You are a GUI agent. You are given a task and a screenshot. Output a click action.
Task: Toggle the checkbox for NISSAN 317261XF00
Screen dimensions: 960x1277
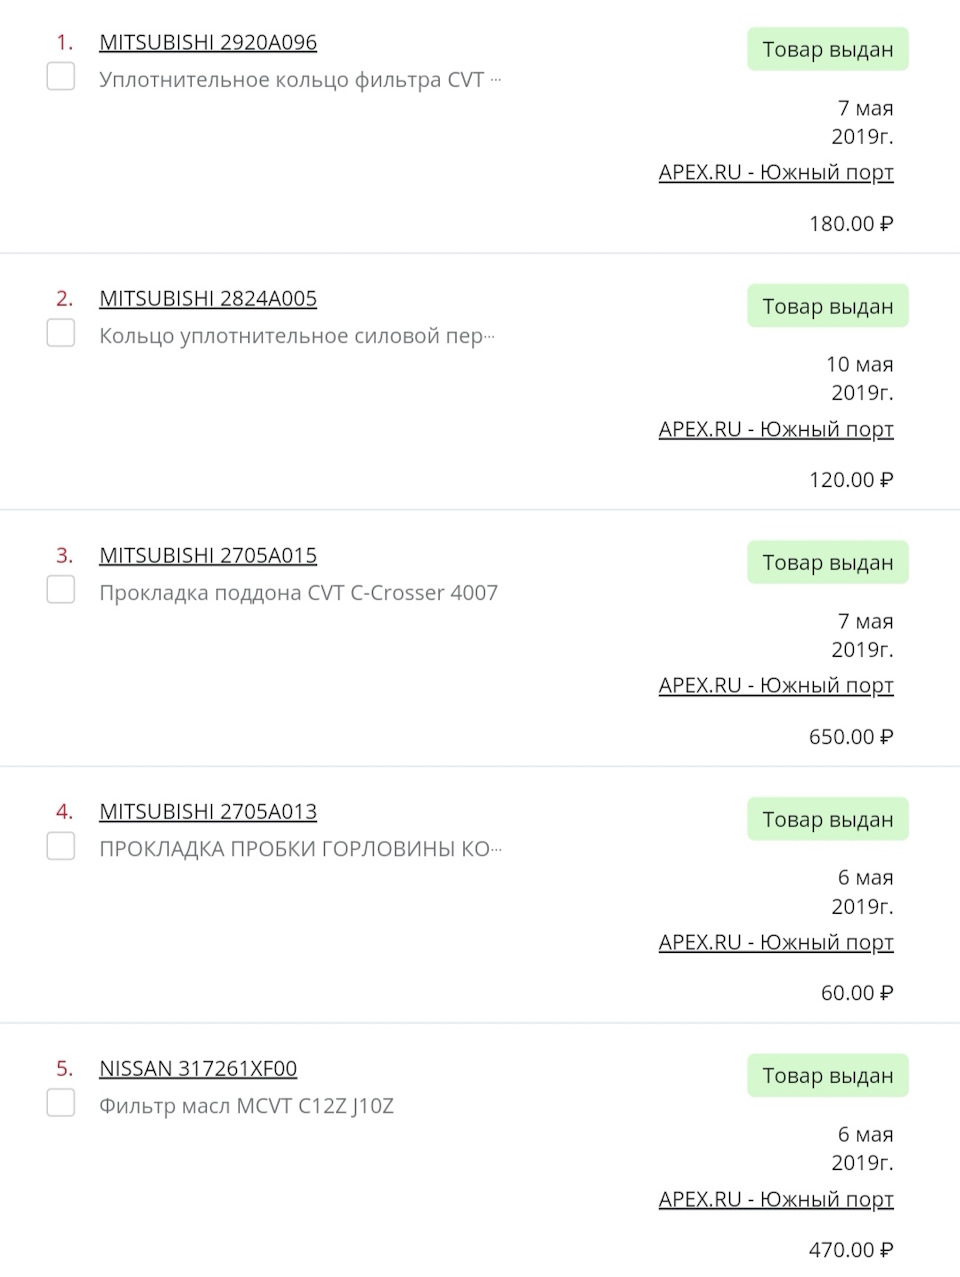click(61, 1103)
